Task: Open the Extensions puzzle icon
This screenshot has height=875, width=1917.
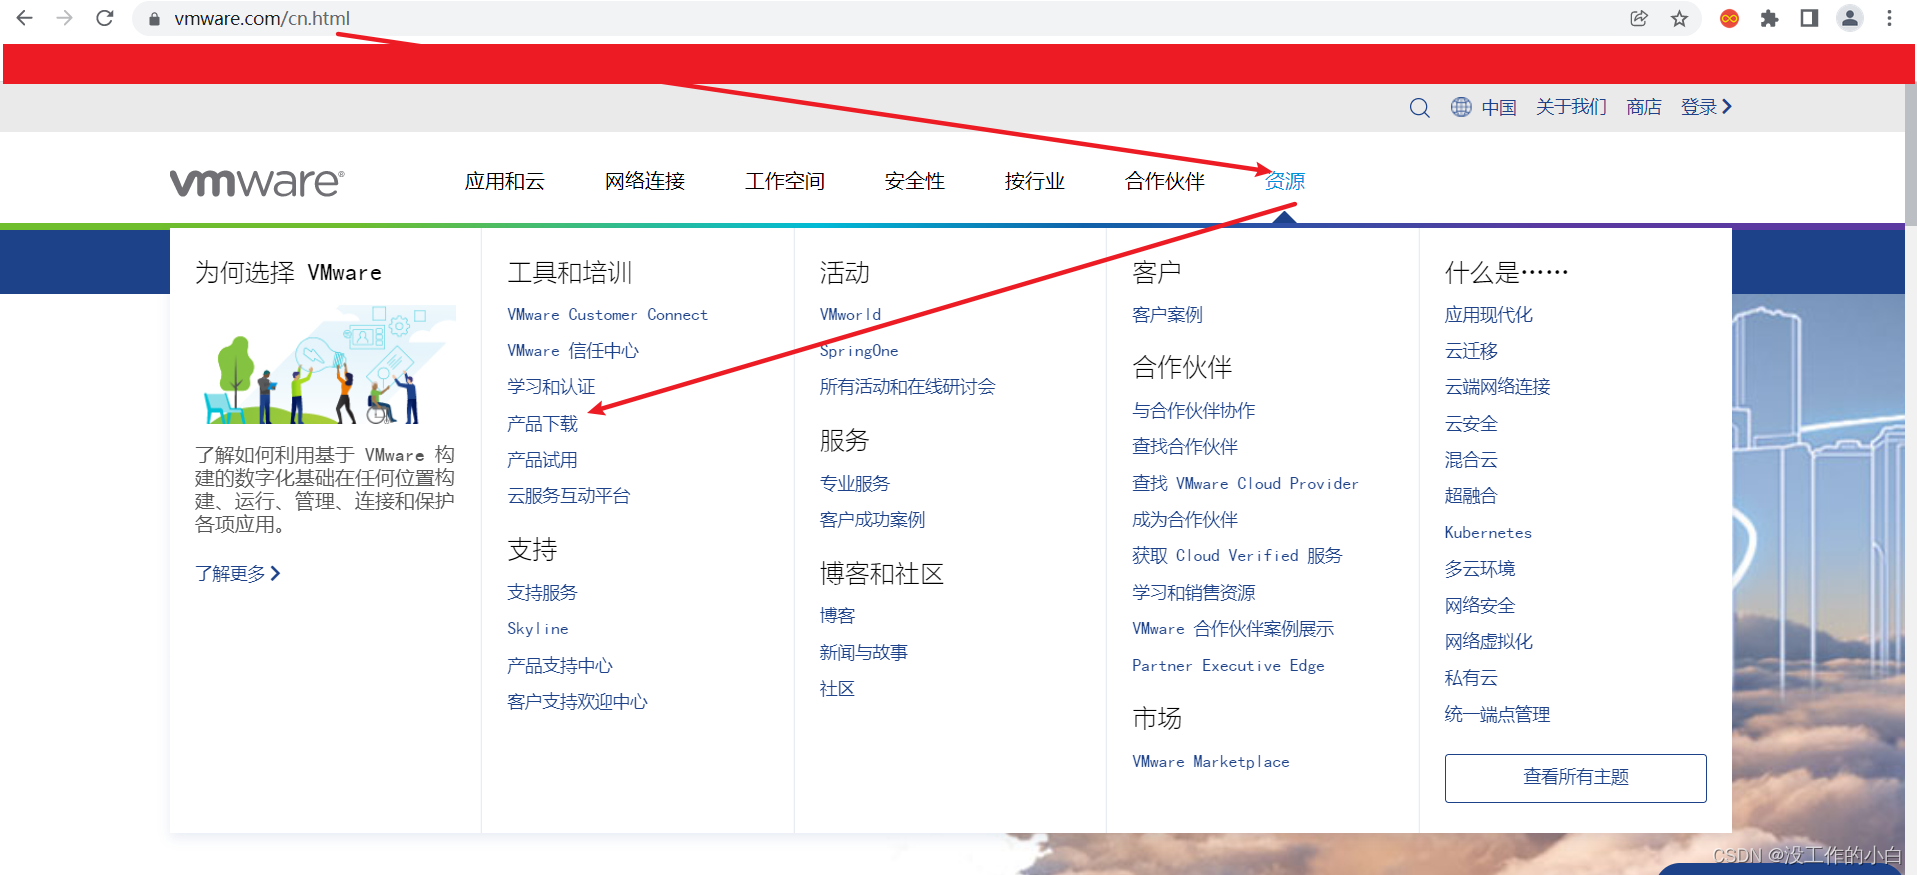Action: 1769,18
